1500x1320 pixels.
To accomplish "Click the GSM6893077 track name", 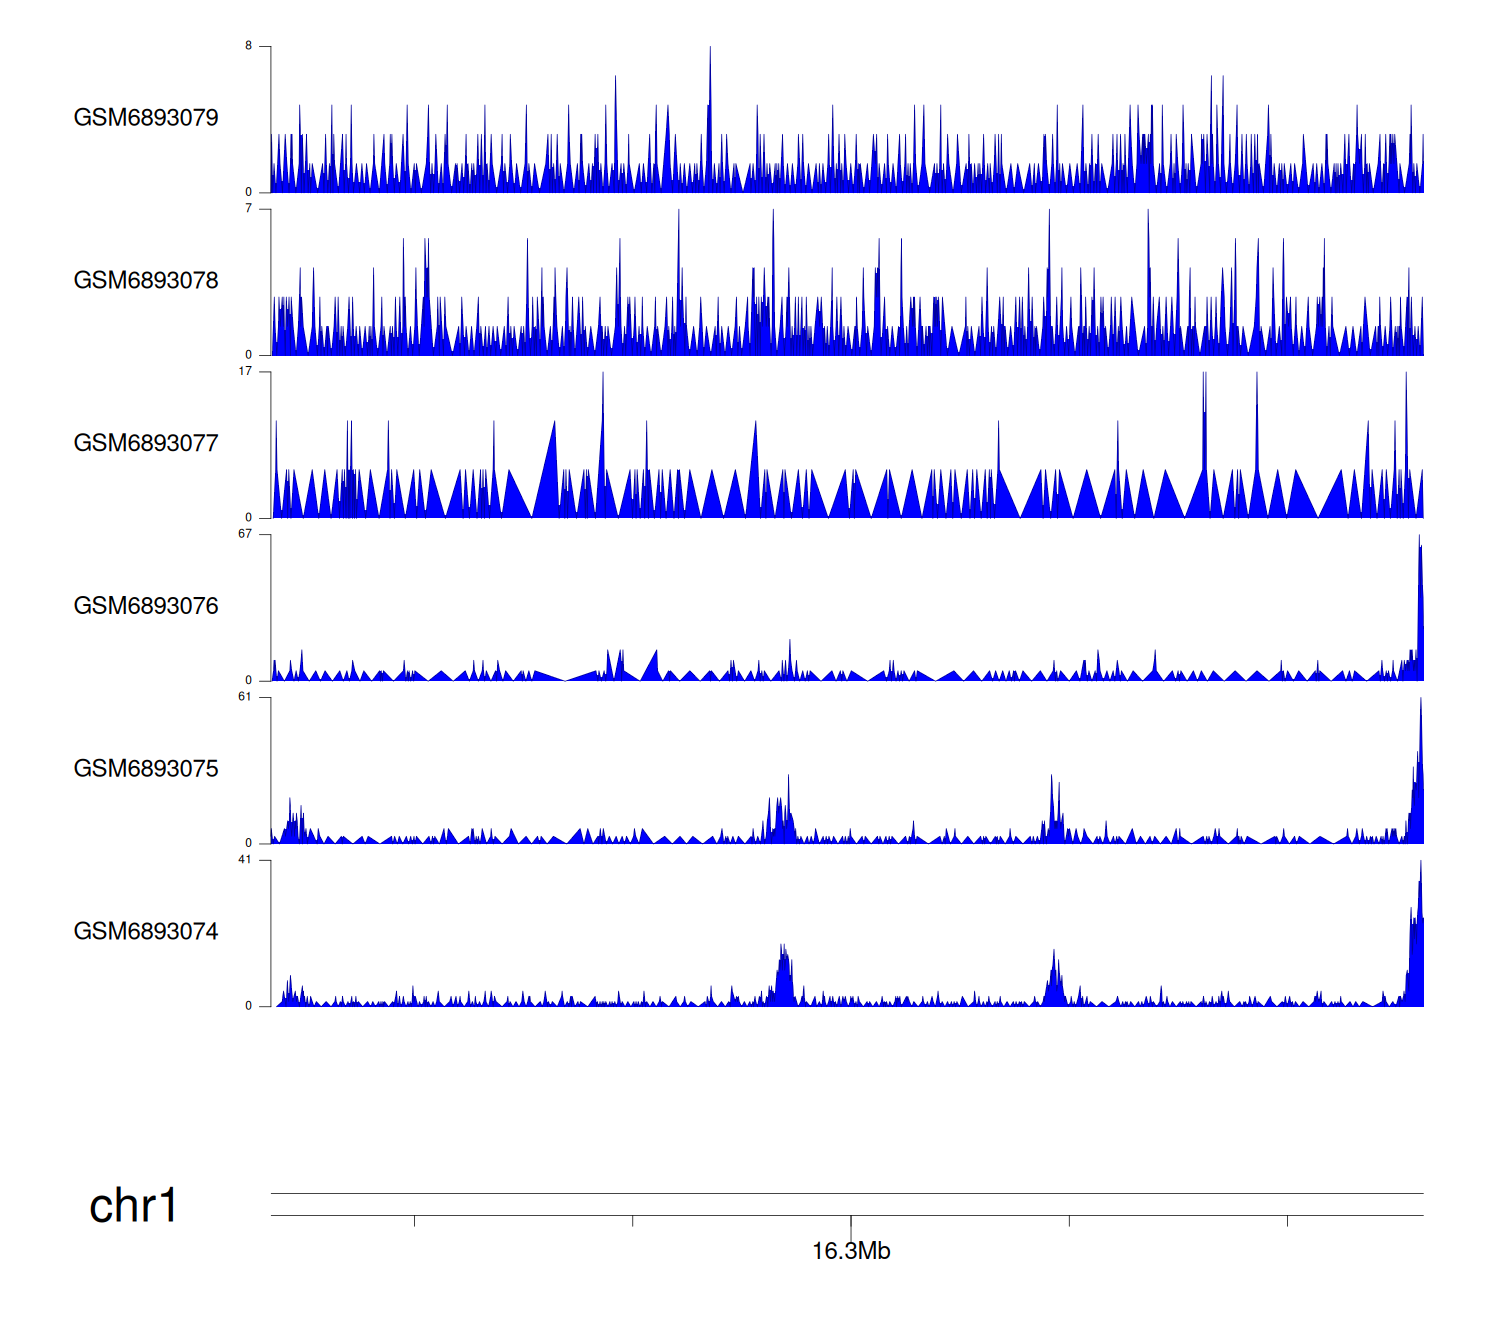I will point(146,443).
